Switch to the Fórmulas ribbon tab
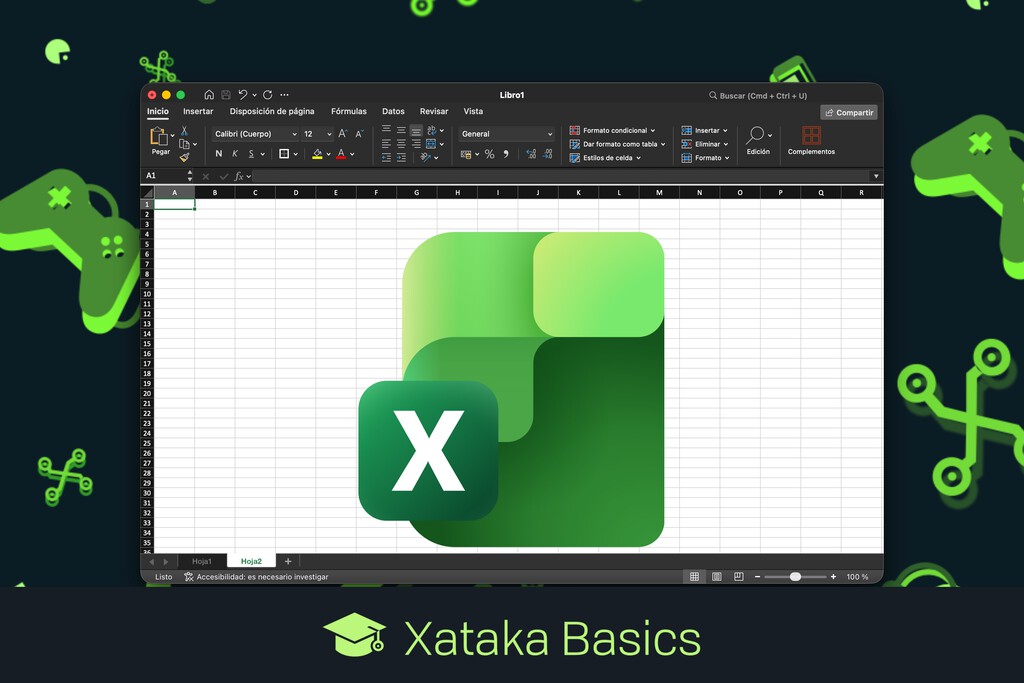 [x=348, y=111]
